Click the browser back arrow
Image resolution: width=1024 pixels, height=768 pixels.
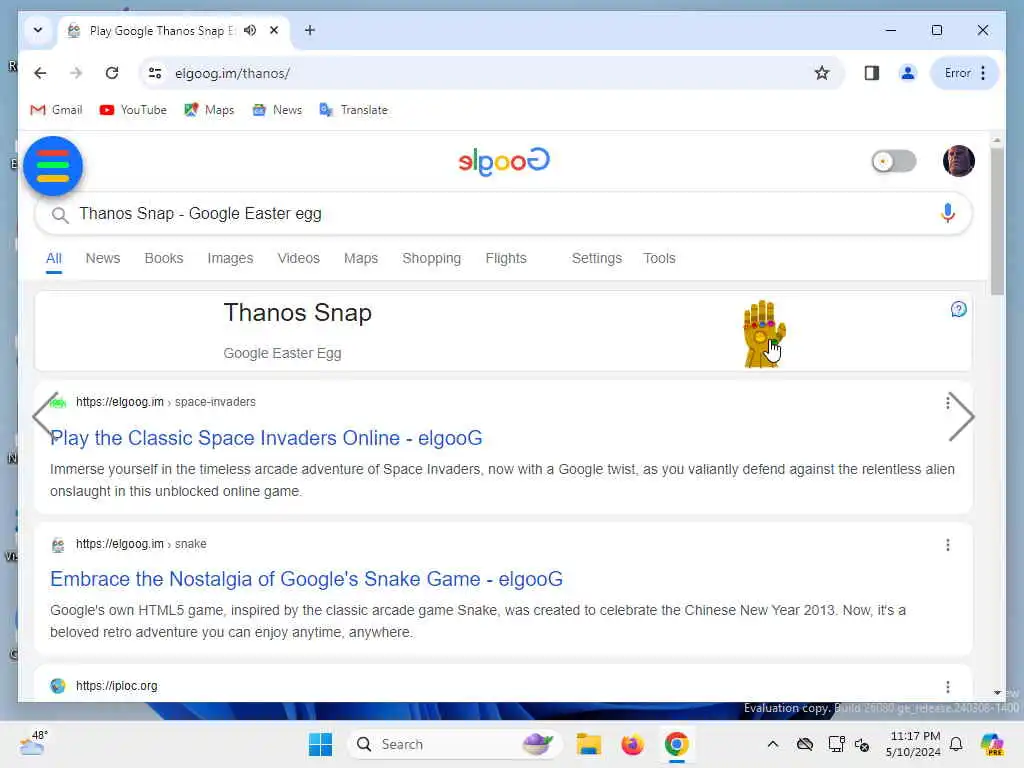tap(40, 73)
